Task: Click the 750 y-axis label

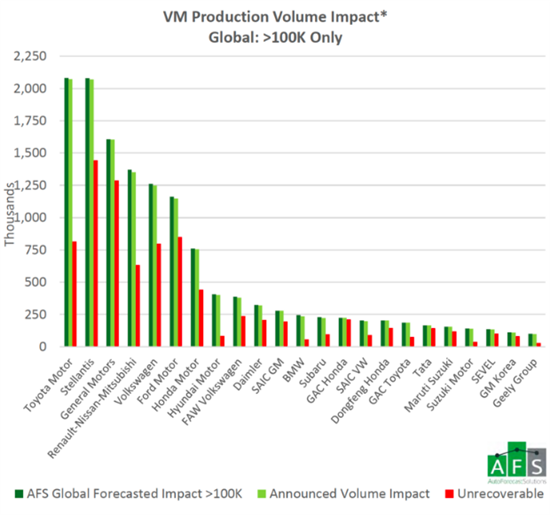Action: pyautogui.click(x=35, y=250)
